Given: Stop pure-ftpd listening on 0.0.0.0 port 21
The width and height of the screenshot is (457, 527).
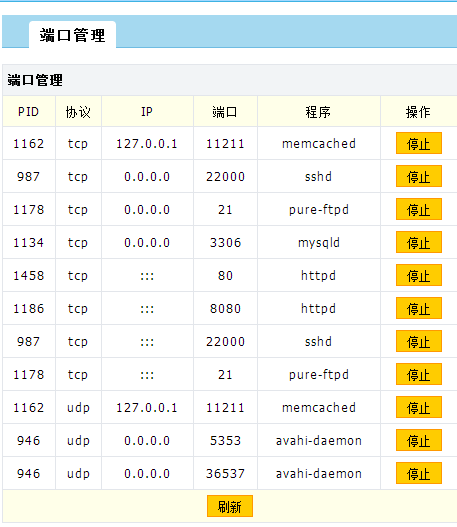Looking at the screenshot, I should point(419,209).
